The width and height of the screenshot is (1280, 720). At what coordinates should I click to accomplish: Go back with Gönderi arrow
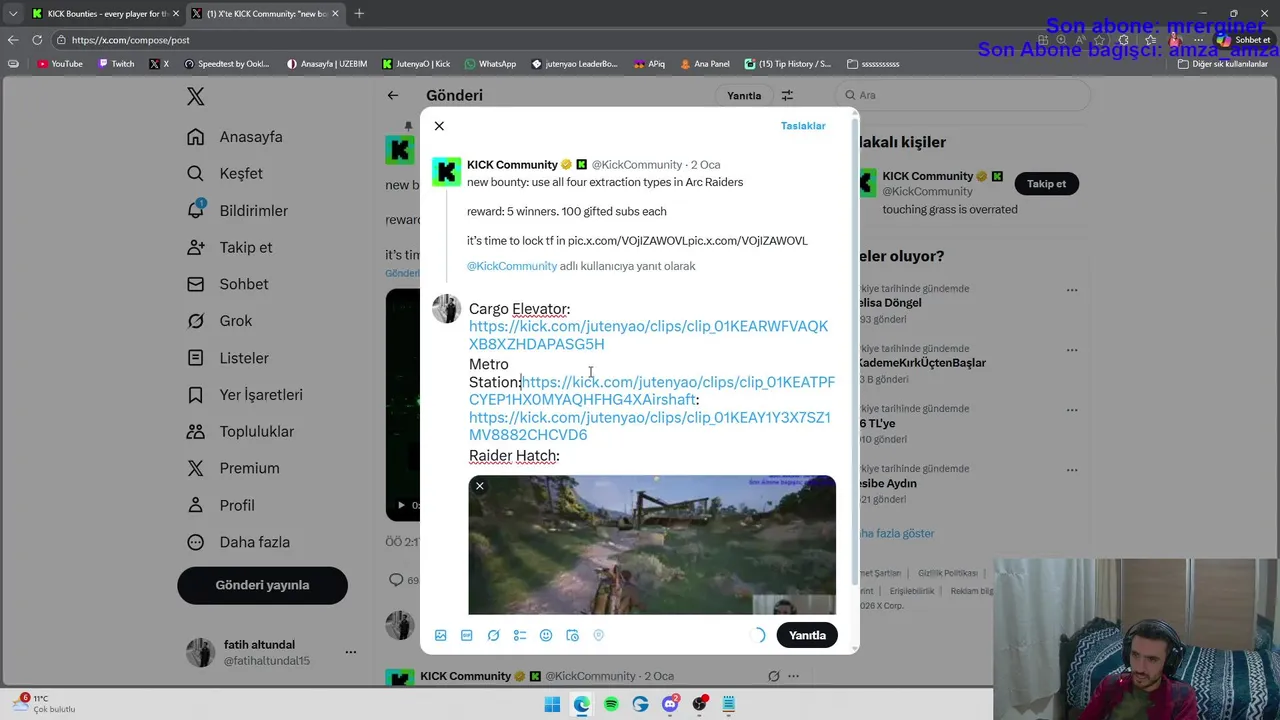coord(393,95)
